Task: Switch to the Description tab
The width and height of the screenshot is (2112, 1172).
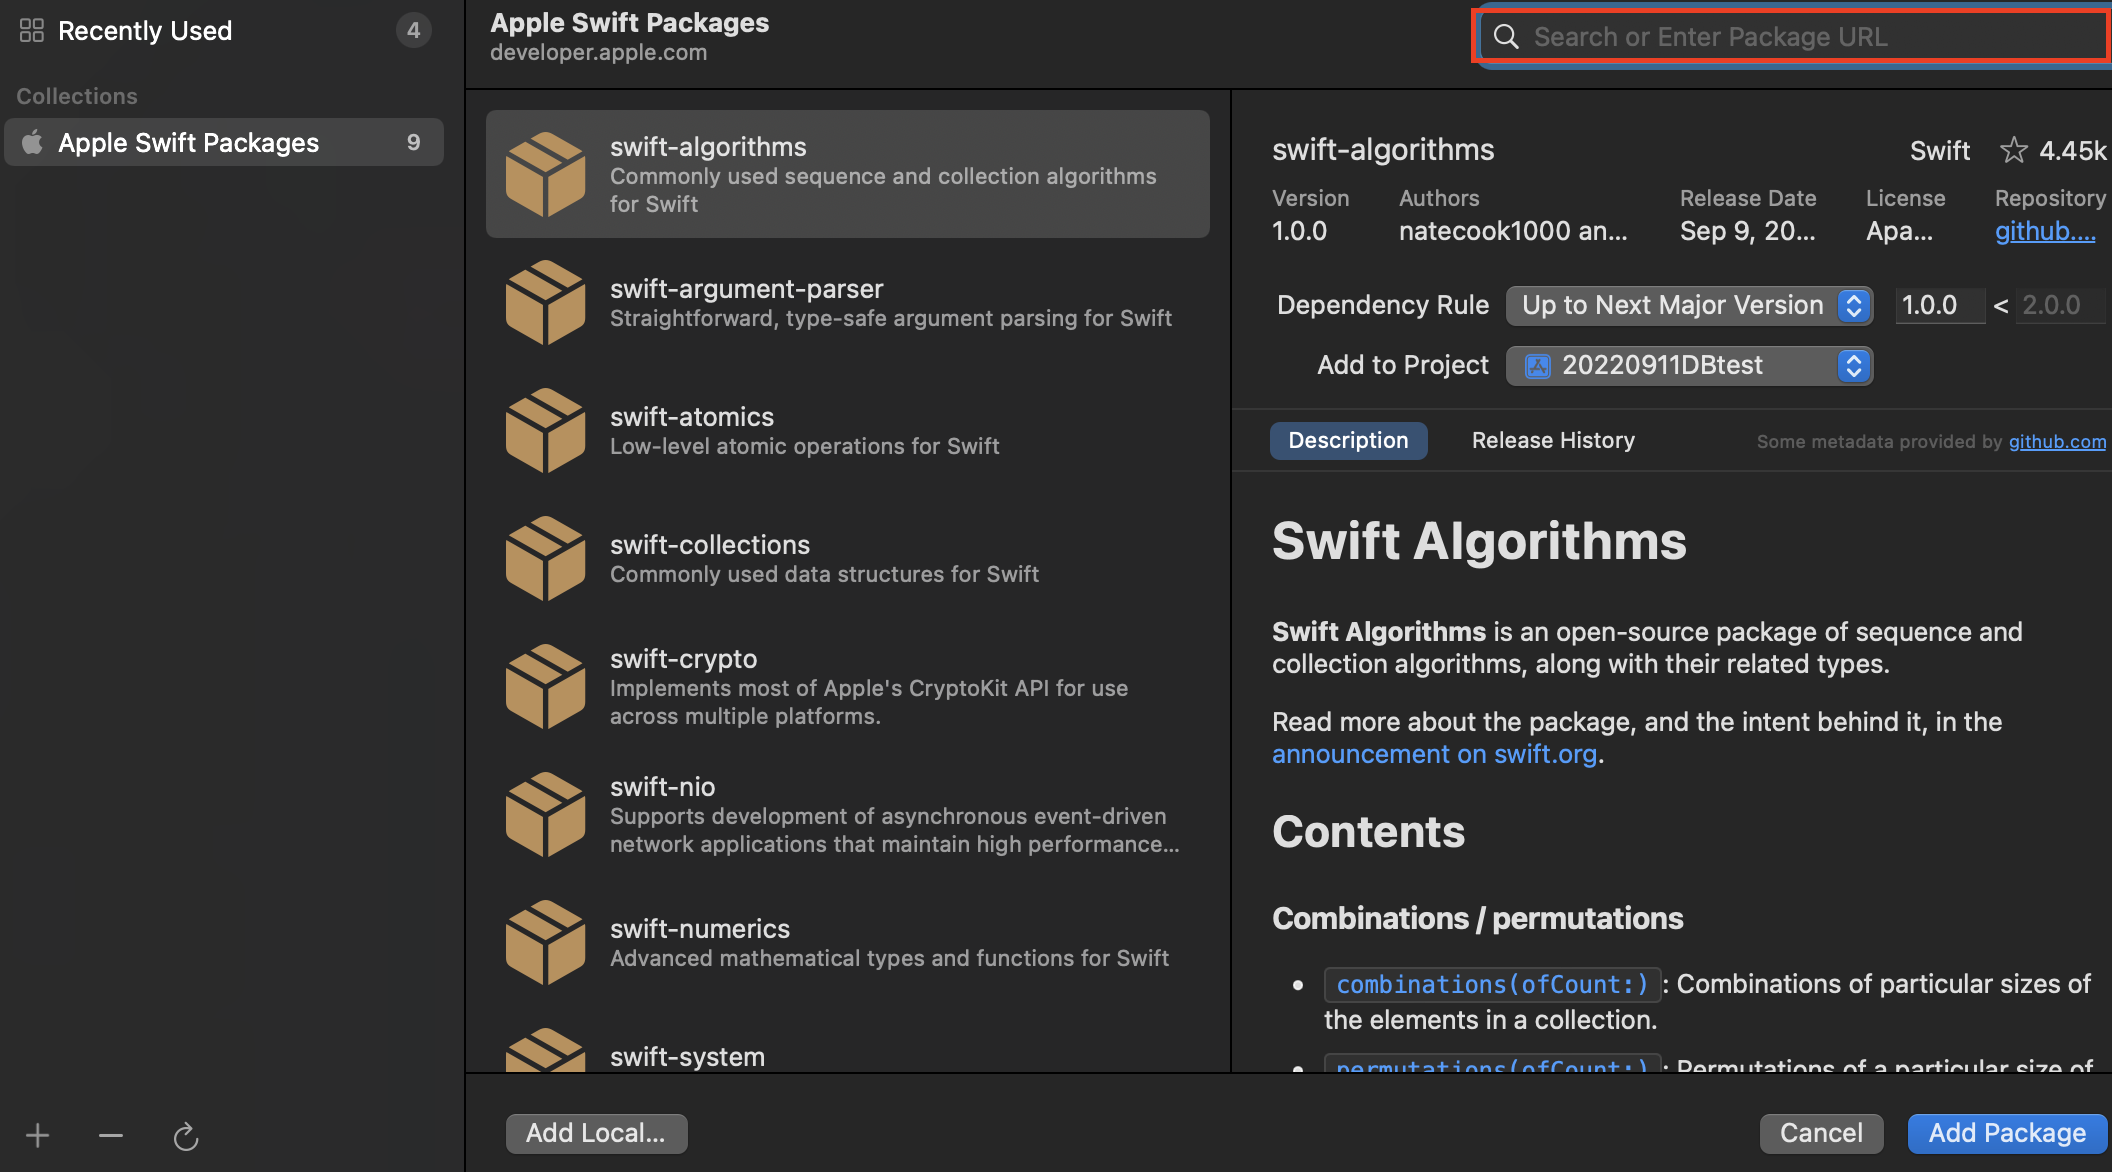Action: pyautogui.click(x=1348, y=441)
